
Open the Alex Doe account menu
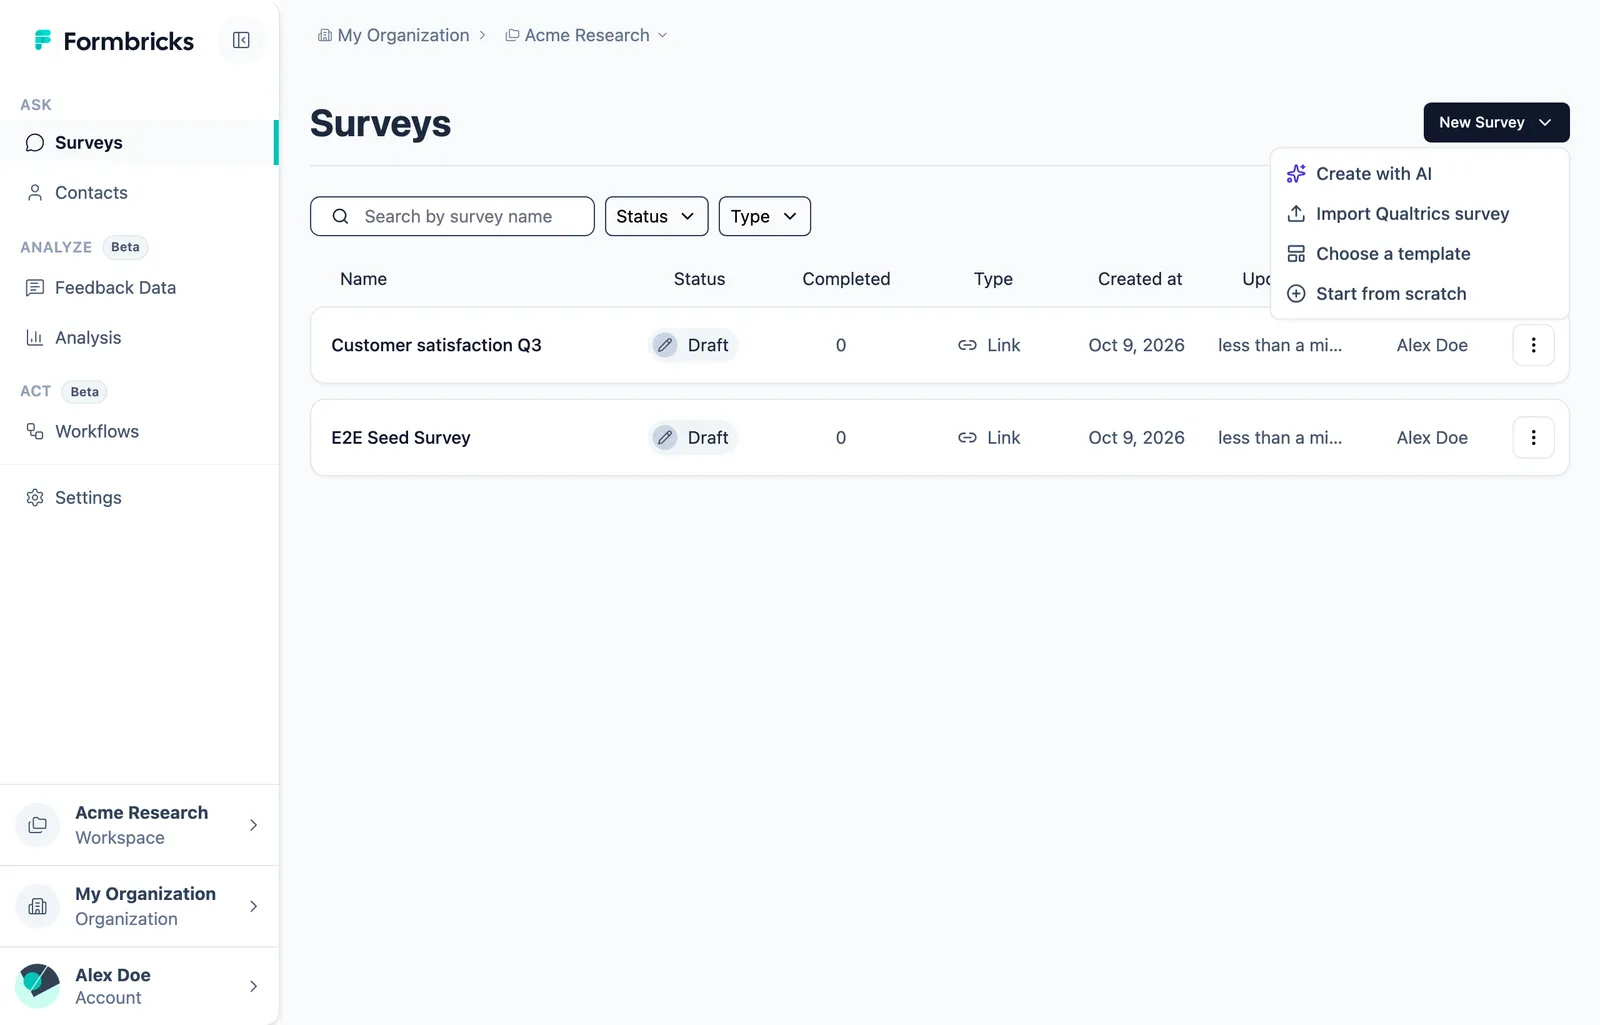[x=139, y=986]
